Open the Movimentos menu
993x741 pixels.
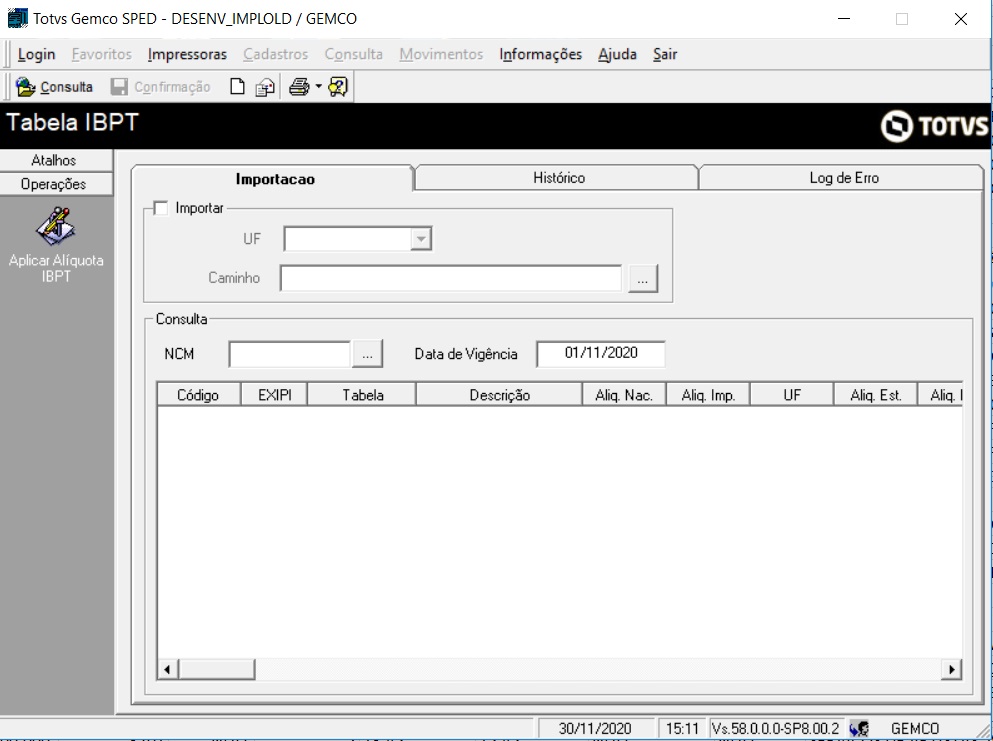tap(441, 54)
